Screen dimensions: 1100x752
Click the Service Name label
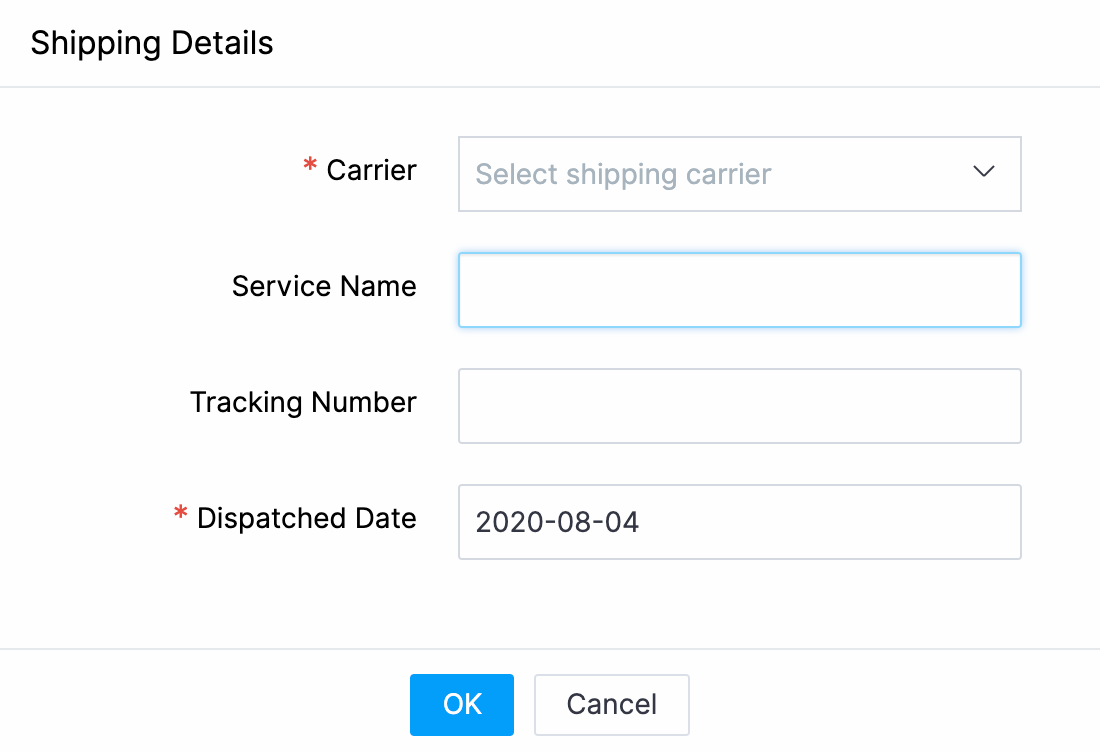coord(324,286)
